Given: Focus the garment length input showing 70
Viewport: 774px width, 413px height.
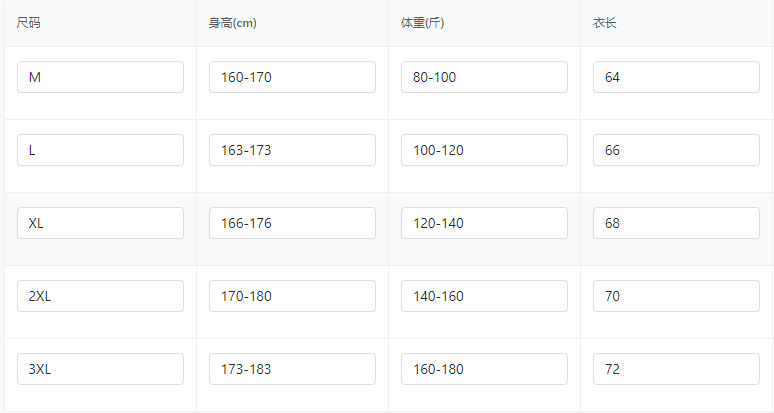Looking at the screenshot, I should pyautogui.click(x=676, y=296).
